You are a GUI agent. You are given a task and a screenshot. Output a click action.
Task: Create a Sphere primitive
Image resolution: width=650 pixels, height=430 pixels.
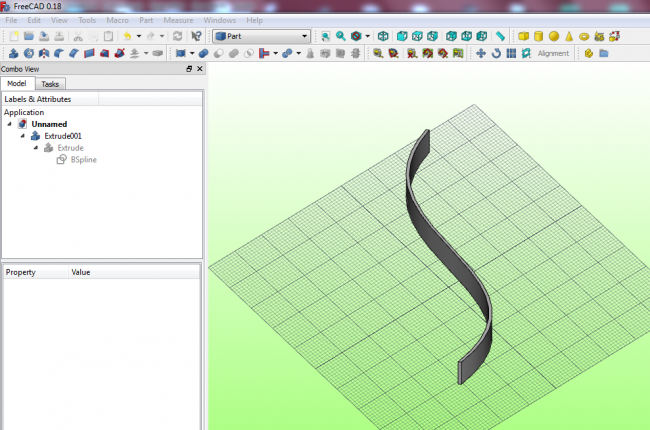click(x=553, y=36)
